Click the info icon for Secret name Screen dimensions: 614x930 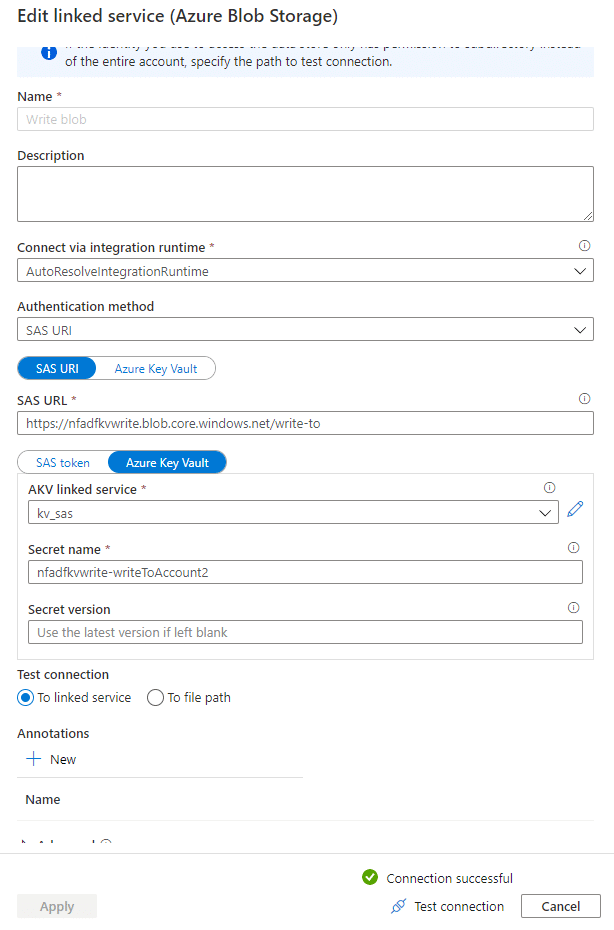573,547
